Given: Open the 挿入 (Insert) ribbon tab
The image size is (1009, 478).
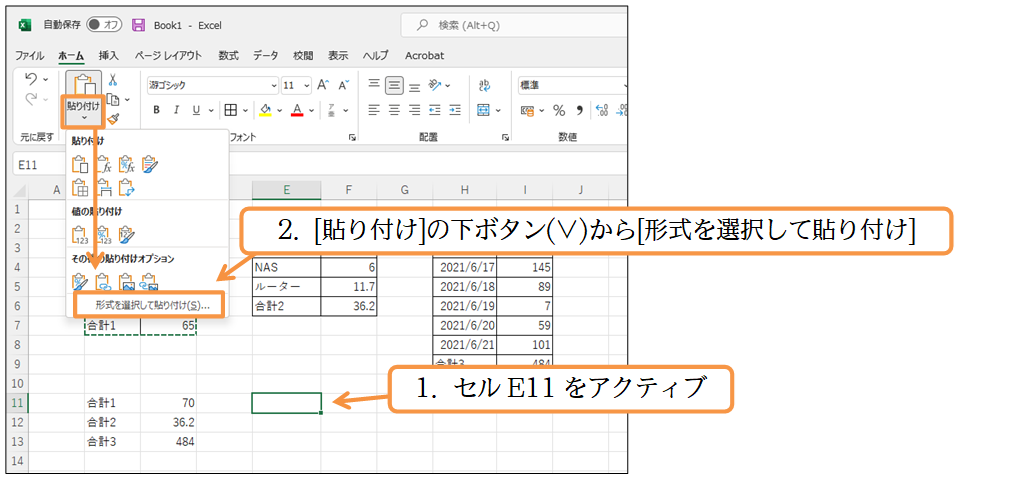Looking at the screenshot, I should point(108,56).
